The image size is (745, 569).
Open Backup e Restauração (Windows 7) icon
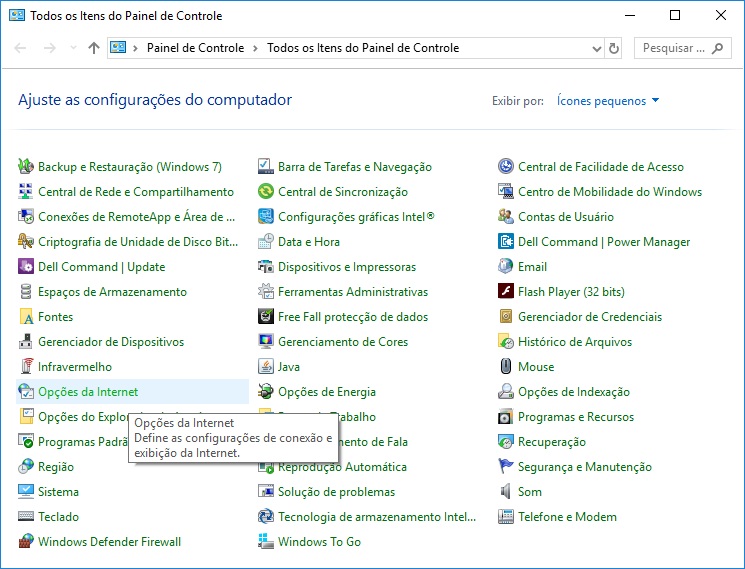coord(26,166)
